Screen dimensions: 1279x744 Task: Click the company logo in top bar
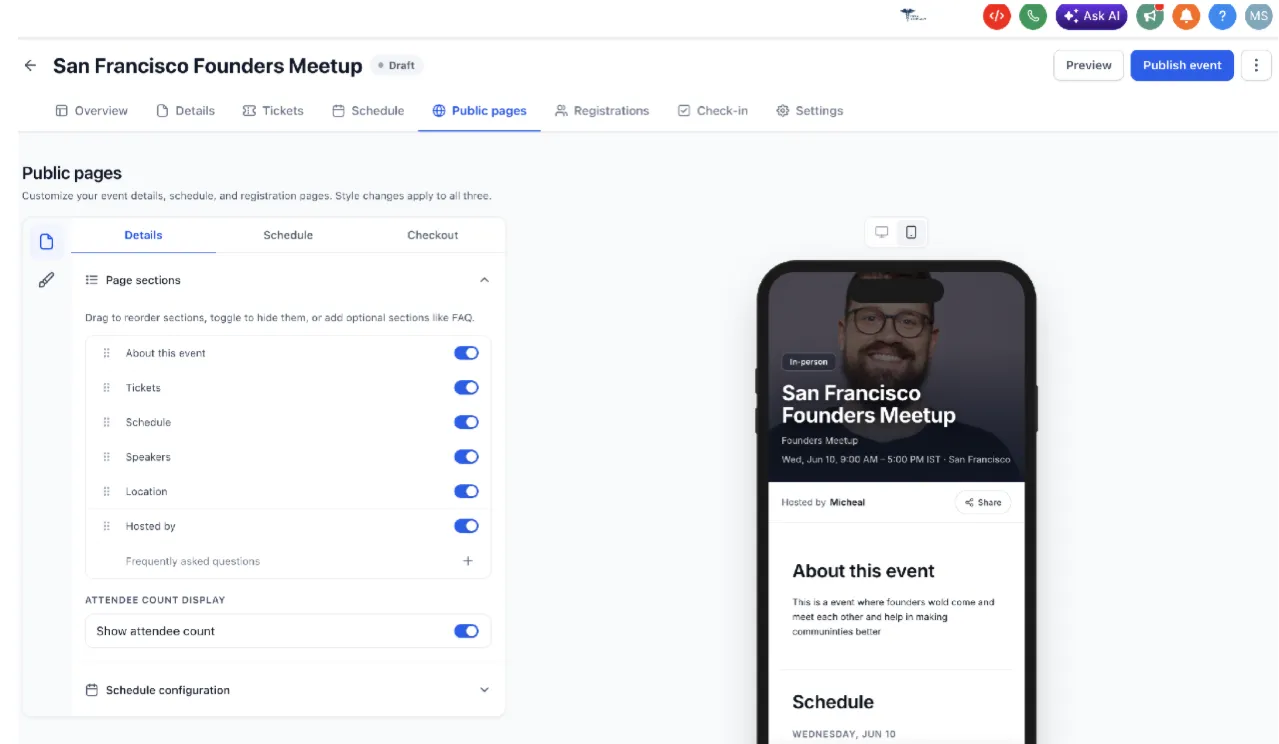(913, 16)
